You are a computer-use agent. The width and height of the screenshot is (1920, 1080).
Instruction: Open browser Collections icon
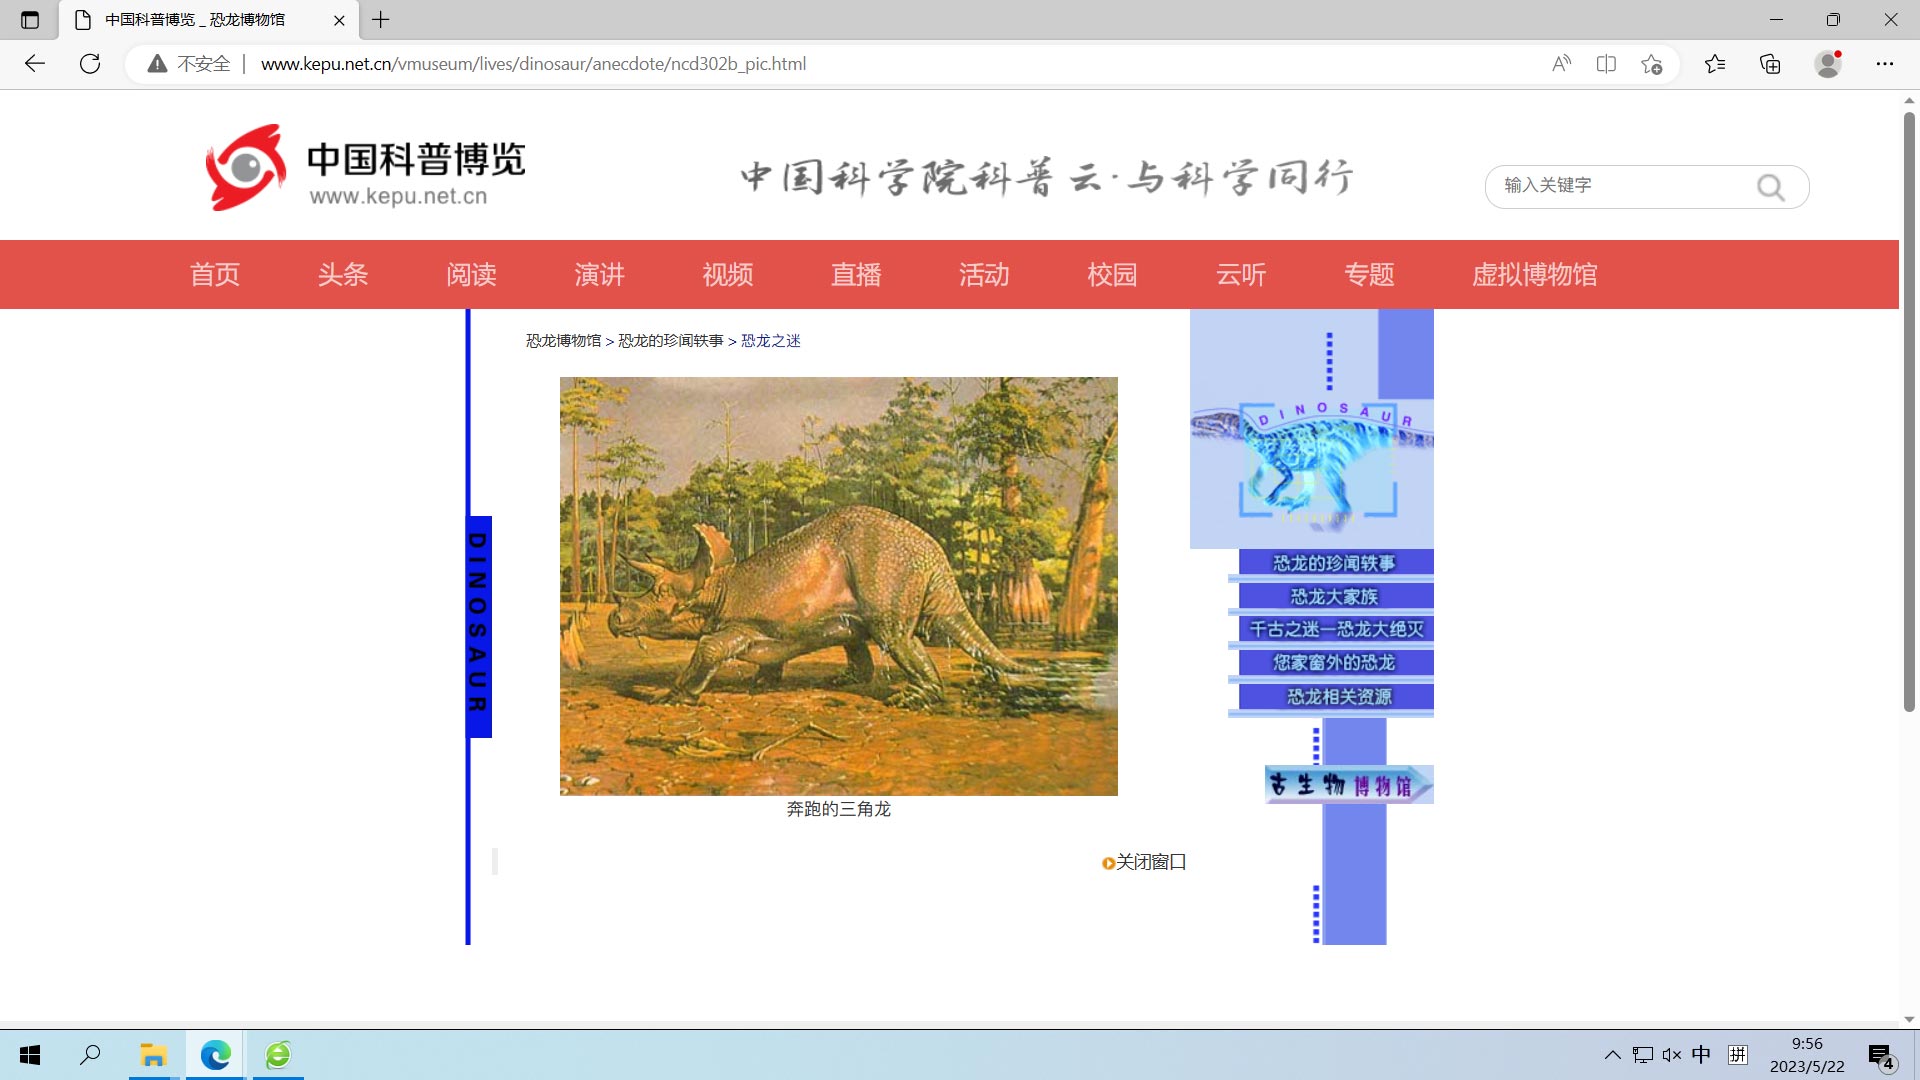(x=1770, y=64)
